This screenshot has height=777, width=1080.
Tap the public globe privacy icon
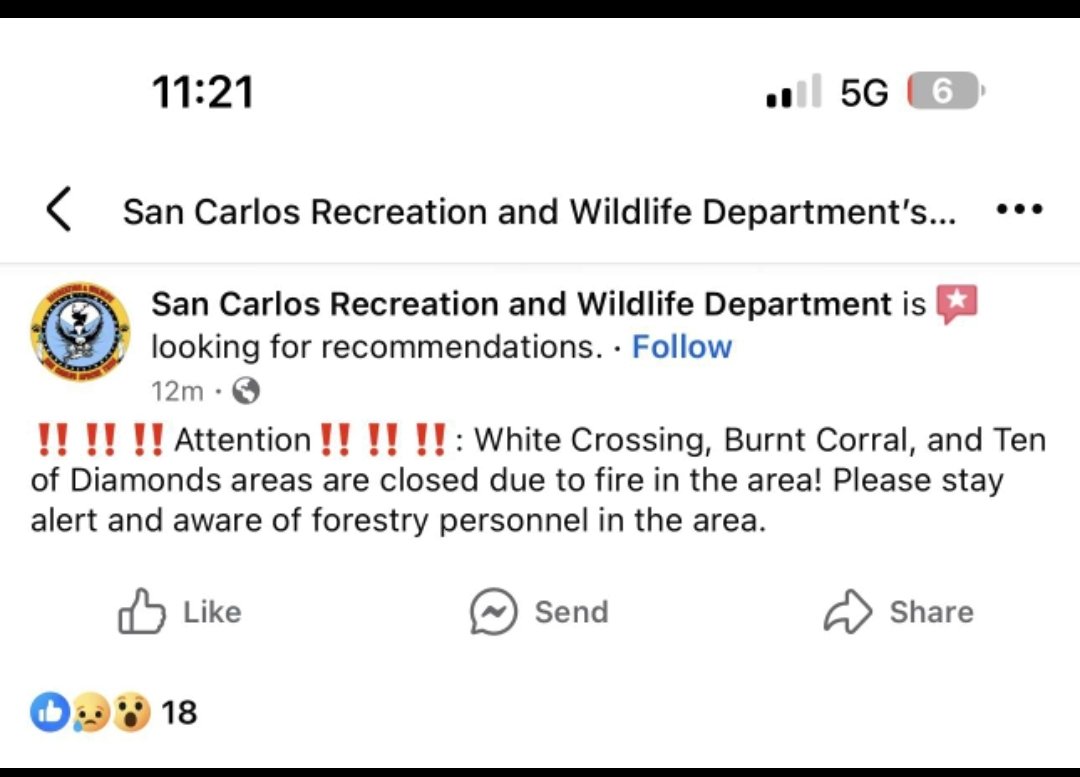[246, 391]
